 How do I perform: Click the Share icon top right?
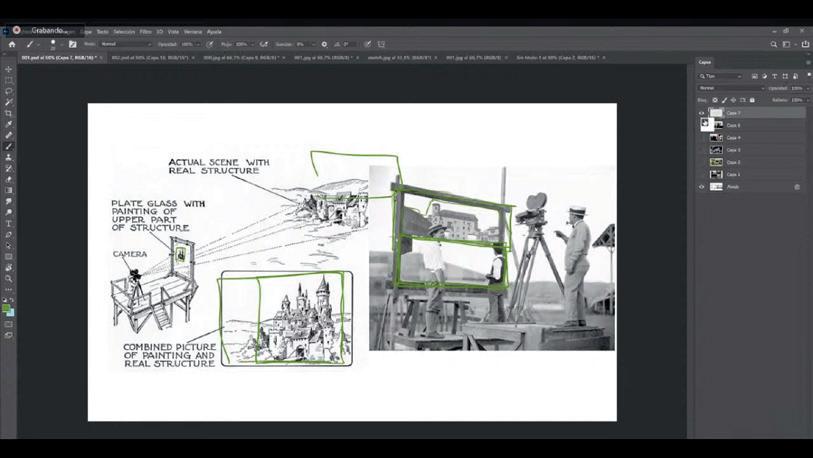(x=805, y=45)
